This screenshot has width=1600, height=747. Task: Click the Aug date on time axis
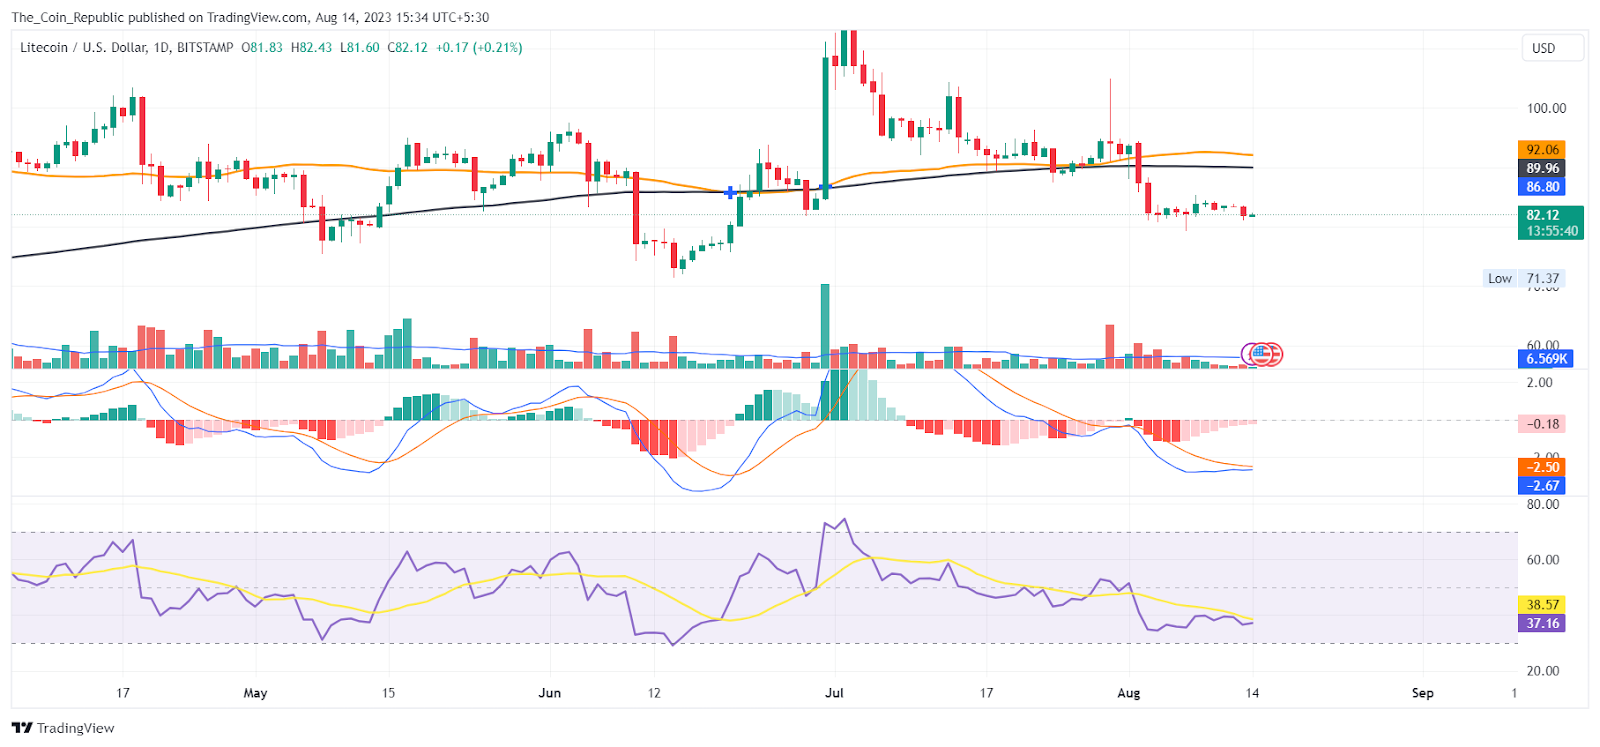coord(1129,693)
